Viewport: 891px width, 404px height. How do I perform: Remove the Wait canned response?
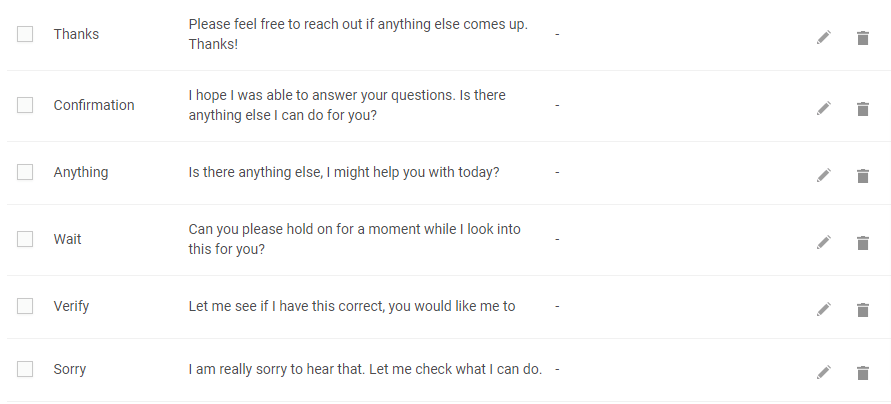pos(863,243)
